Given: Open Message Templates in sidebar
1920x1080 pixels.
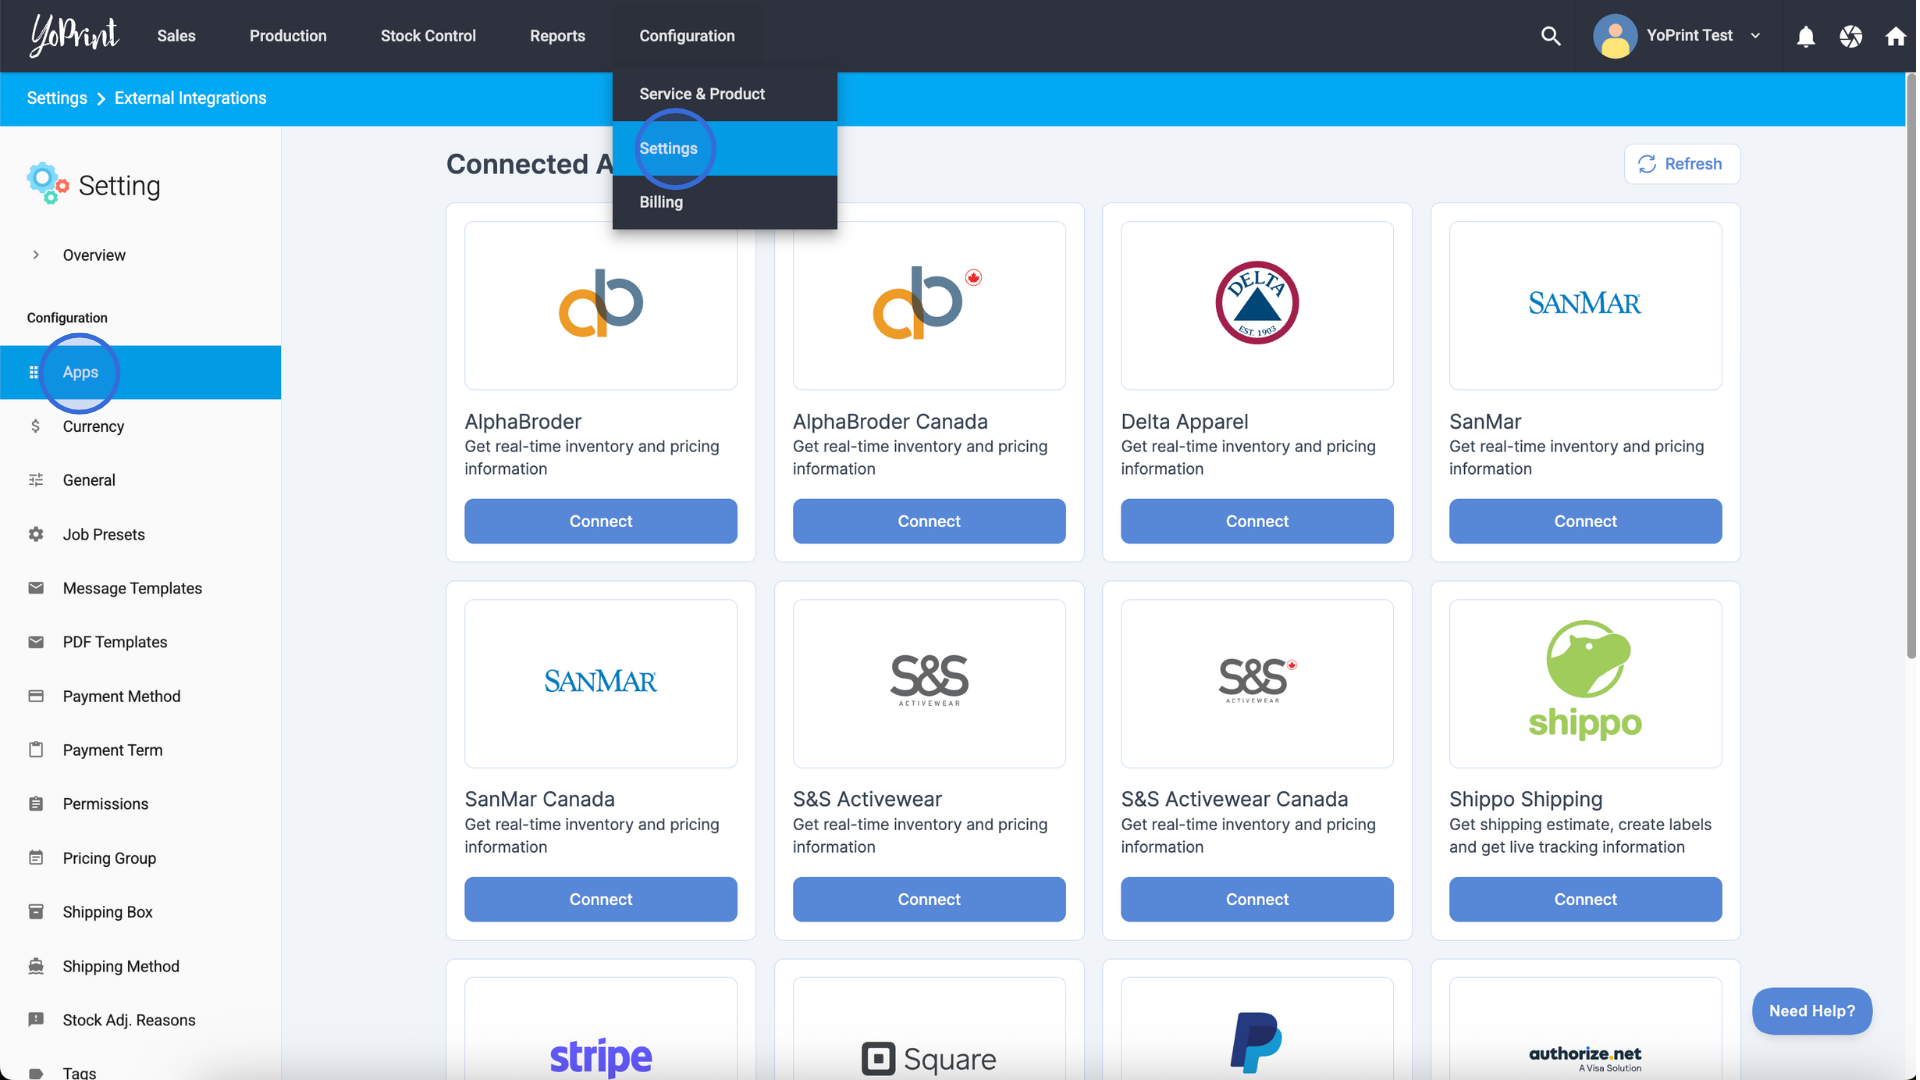Looking at the screenshot, I should tap(140, 588).
